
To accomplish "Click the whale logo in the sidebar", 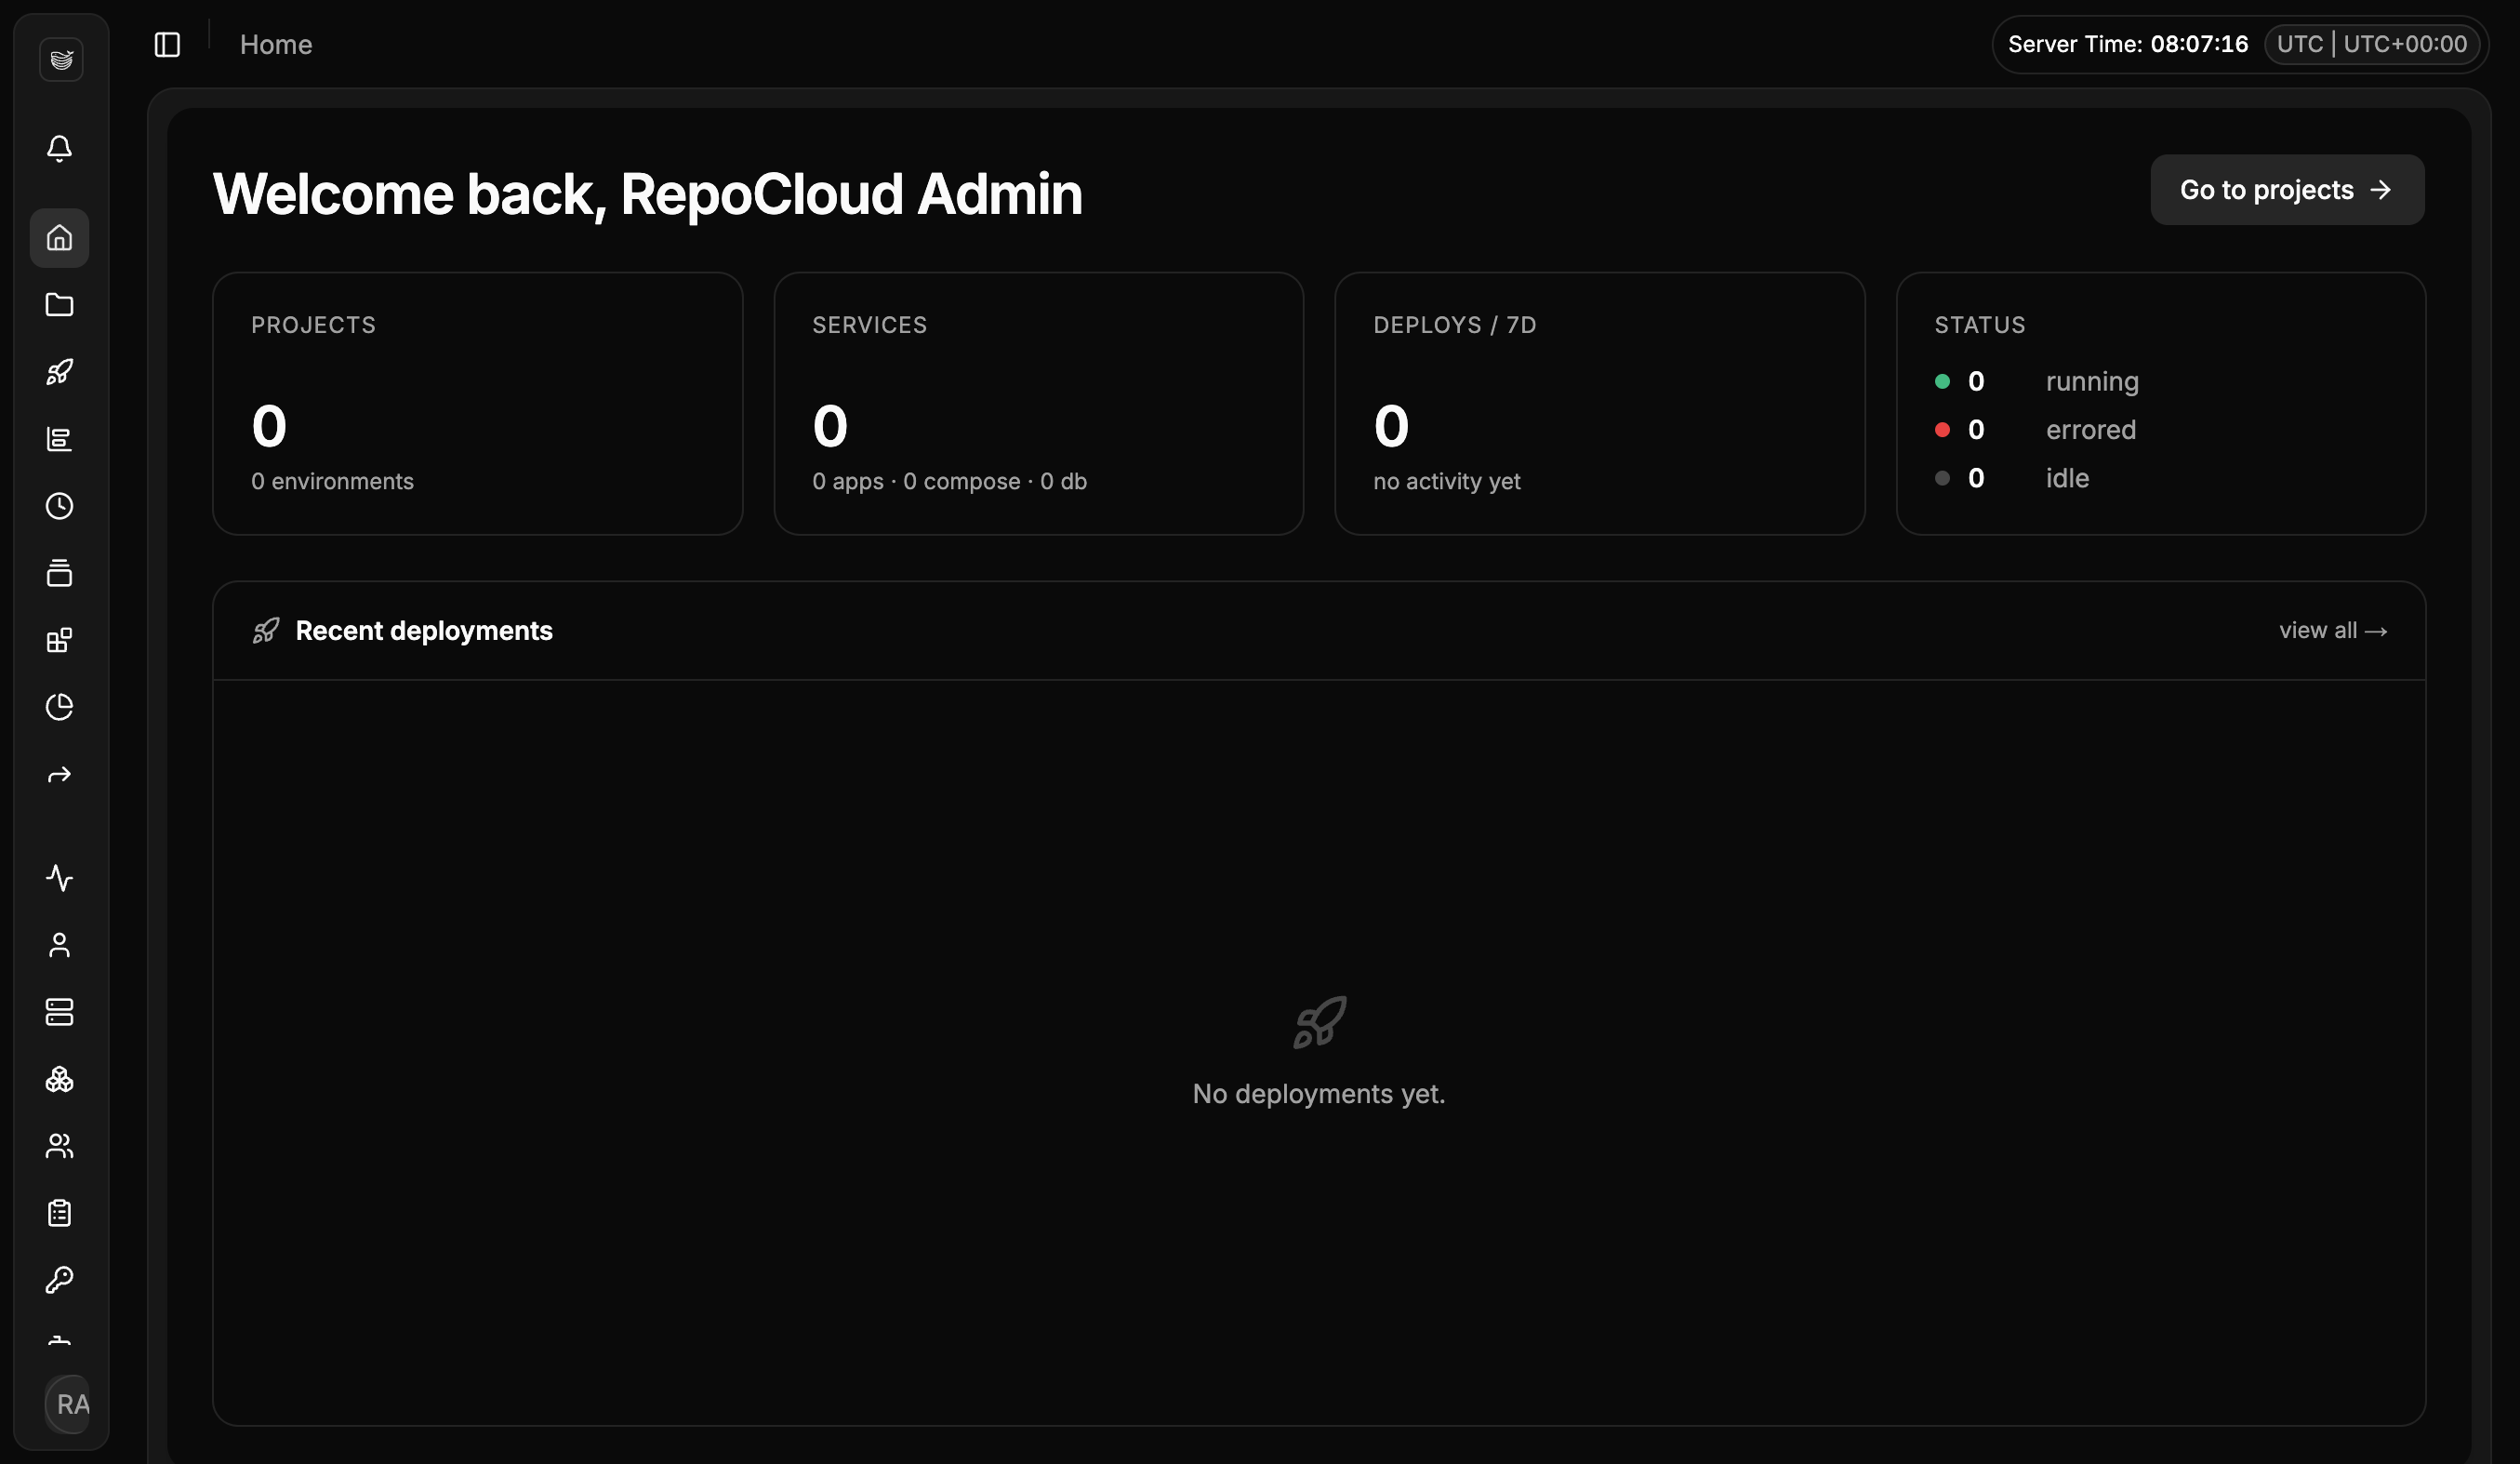I will [x=61, y=59].
